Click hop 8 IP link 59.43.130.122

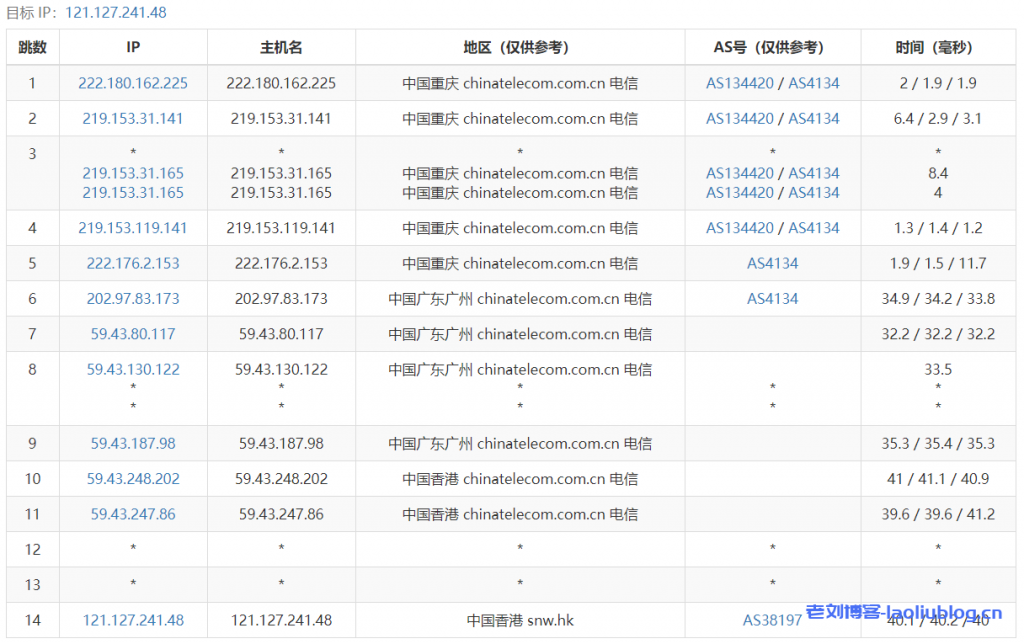pos(133,369)
